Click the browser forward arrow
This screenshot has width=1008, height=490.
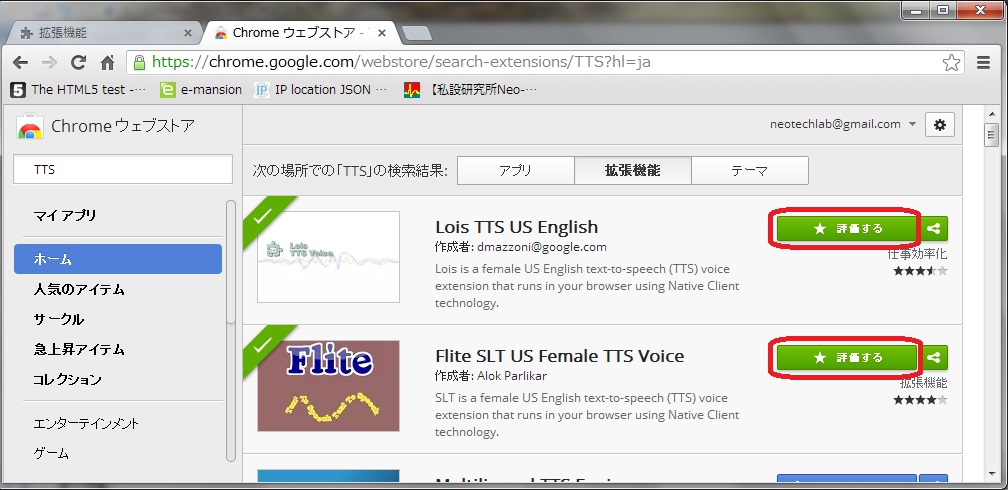(49, 62)
